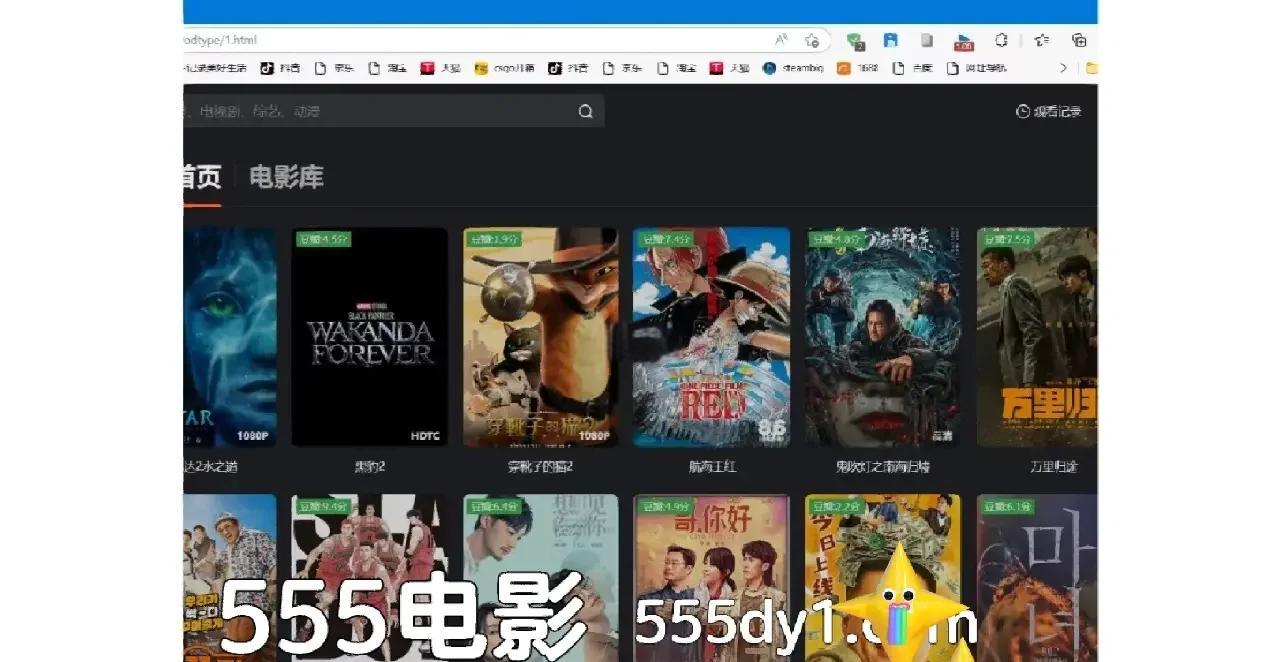The width and height of the screenshot is (1280, 662).
Task: Click the 万里归途 title link
Action: point(1054,467)
